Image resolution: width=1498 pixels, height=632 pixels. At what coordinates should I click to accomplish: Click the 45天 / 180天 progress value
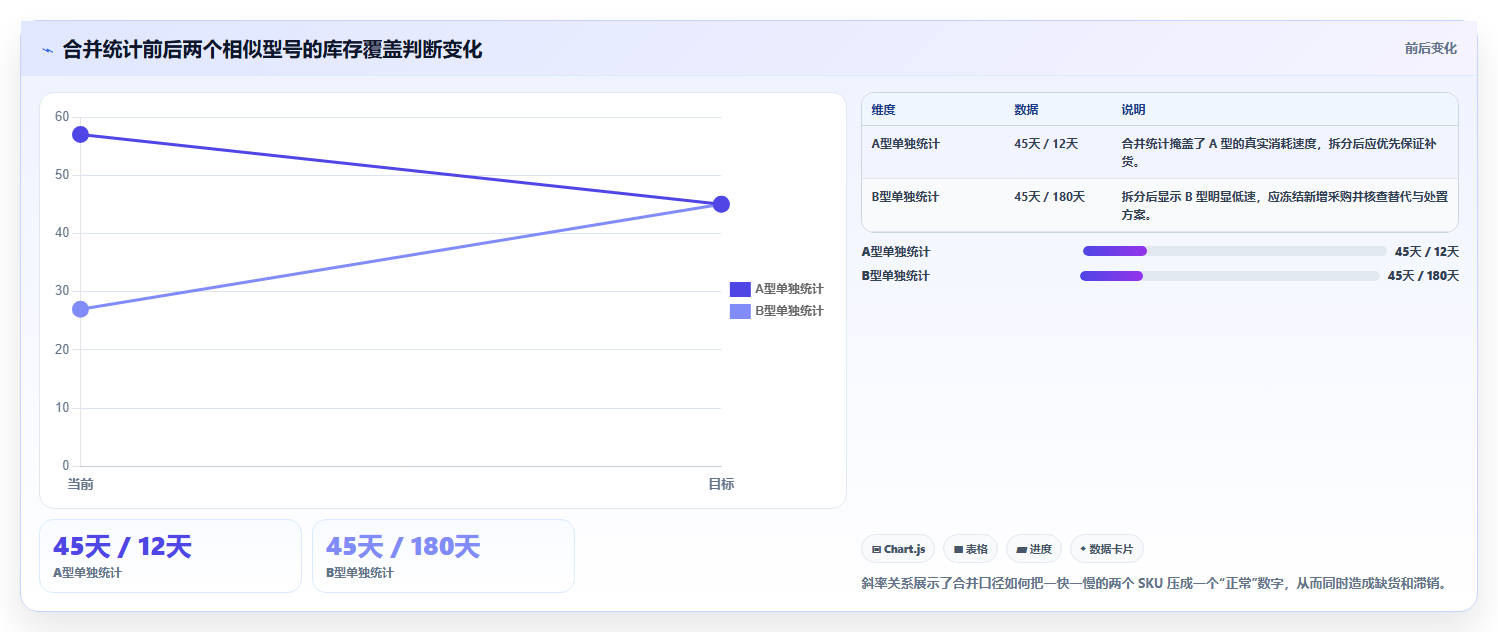1423,276
